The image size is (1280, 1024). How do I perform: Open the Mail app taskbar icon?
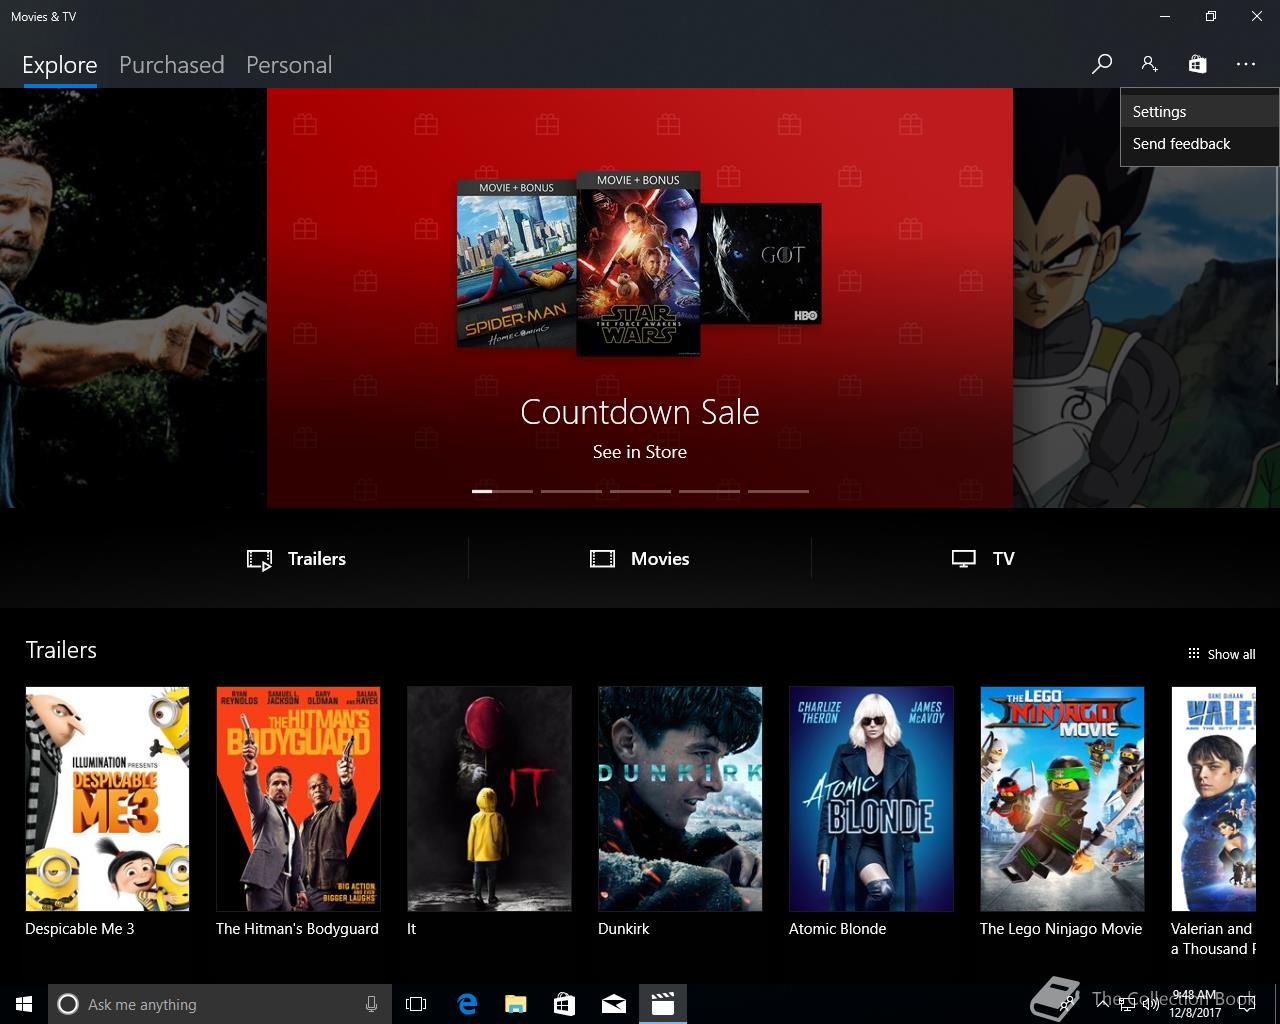point(613,1004)
